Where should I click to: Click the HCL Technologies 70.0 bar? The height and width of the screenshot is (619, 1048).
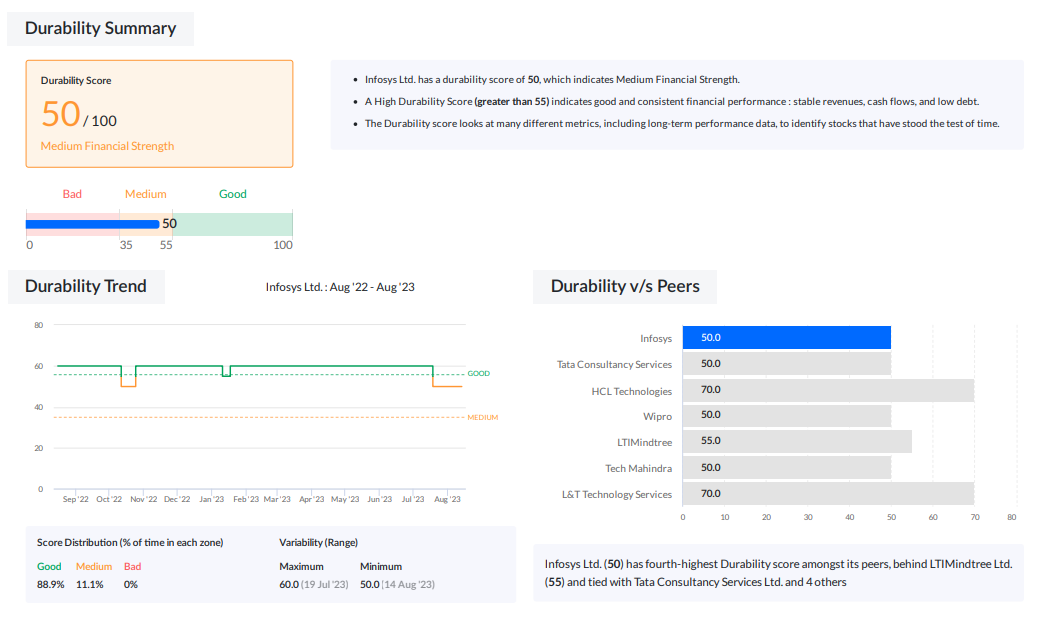pos(828,390)
